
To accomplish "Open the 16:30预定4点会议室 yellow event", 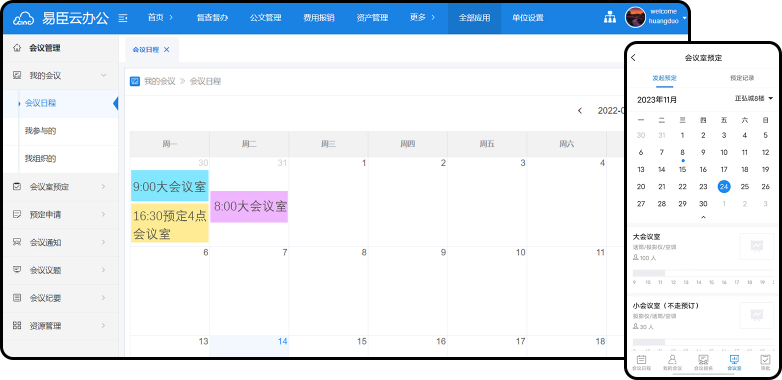I will pyautogui.click(x=170, y=223).
